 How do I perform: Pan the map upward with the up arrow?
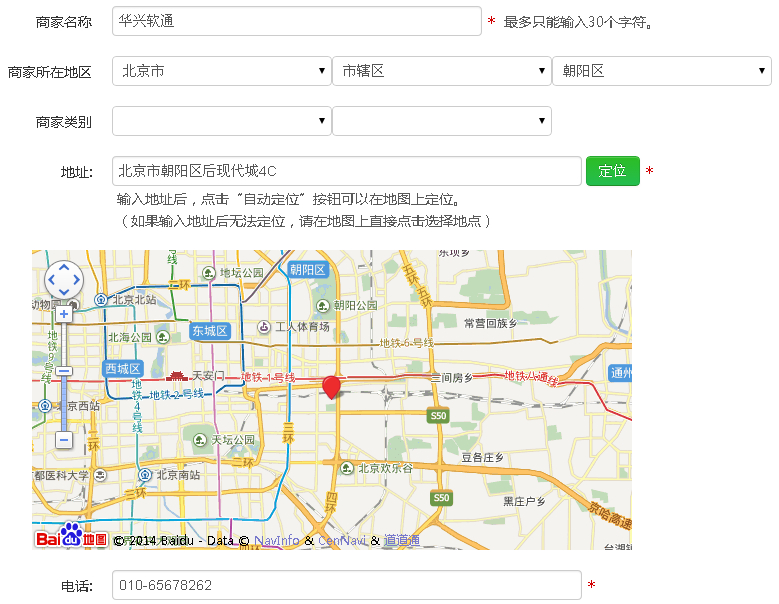coord(64,268)
